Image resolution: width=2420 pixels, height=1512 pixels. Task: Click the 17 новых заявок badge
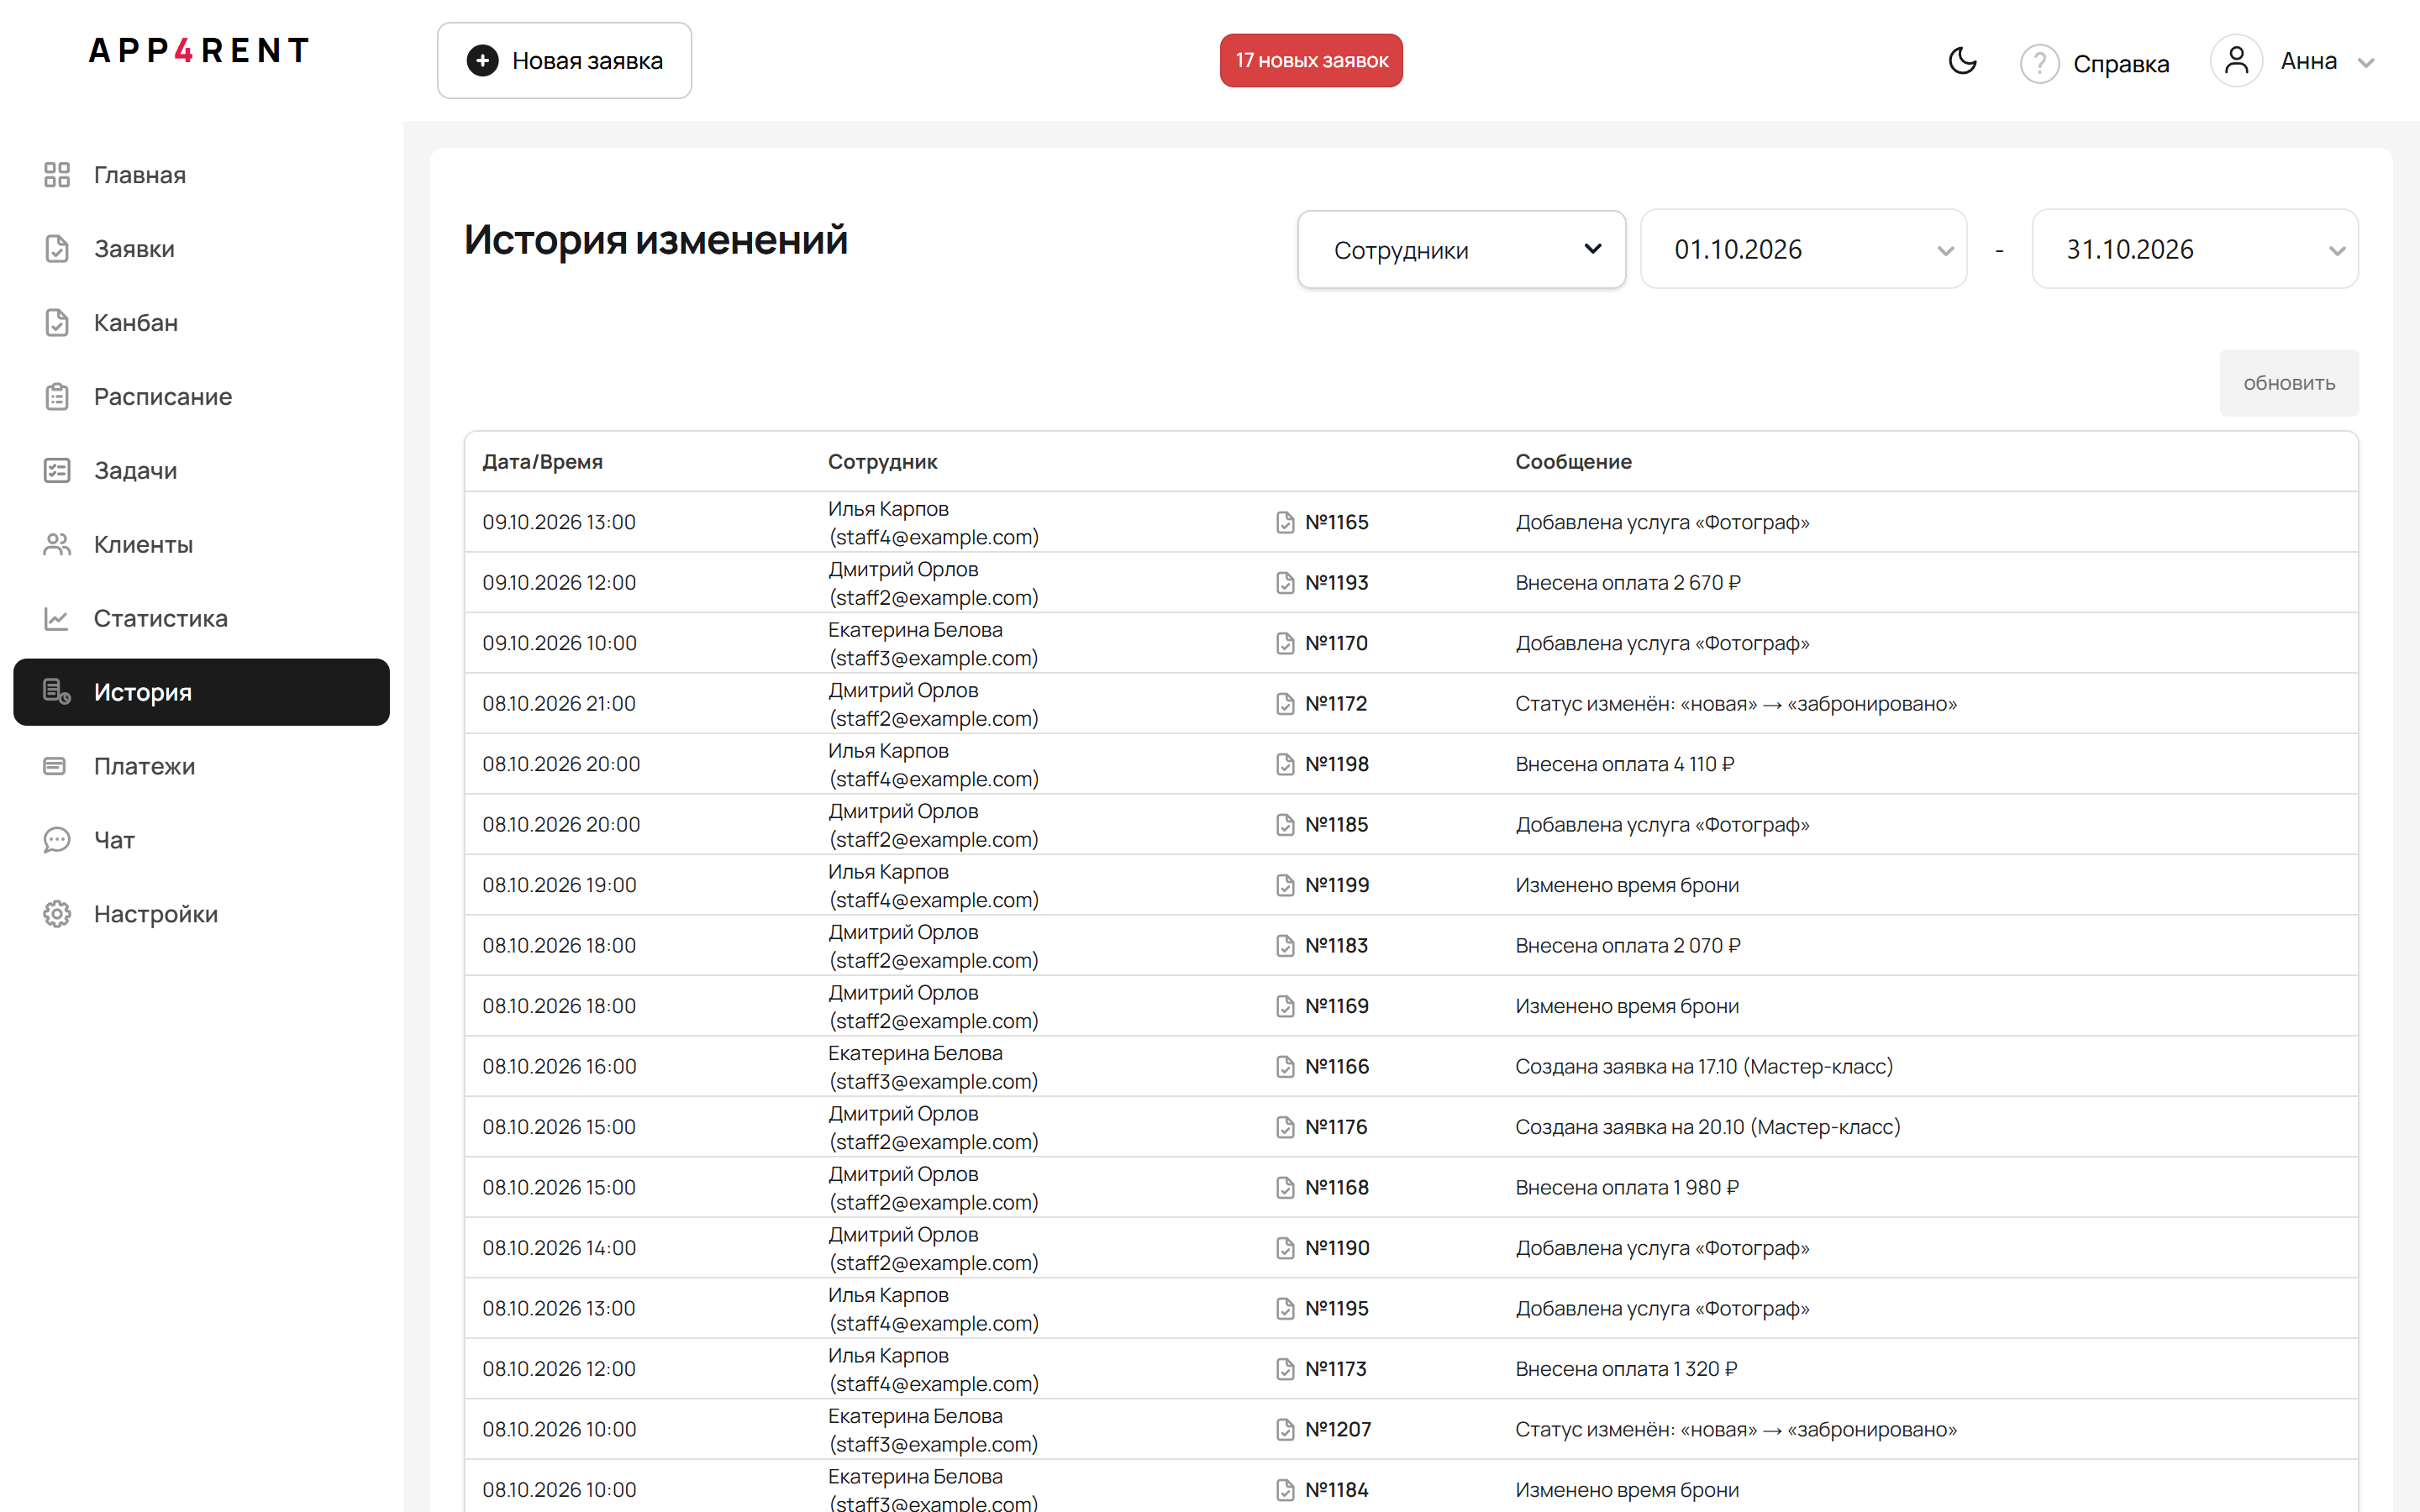point(1311,61)
